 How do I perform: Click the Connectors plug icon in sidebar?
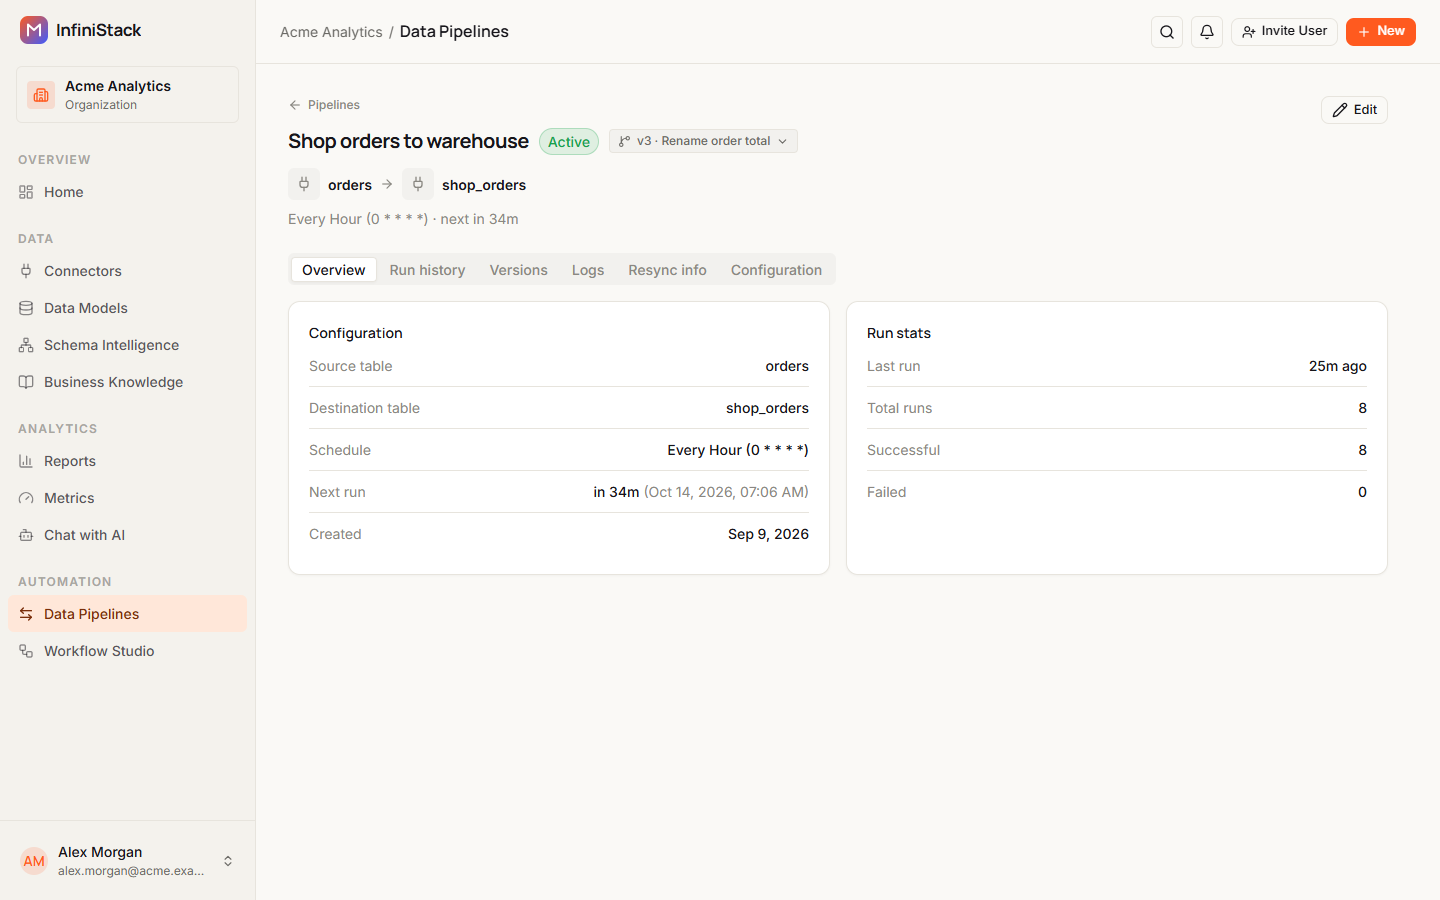(x=26, y=271)
